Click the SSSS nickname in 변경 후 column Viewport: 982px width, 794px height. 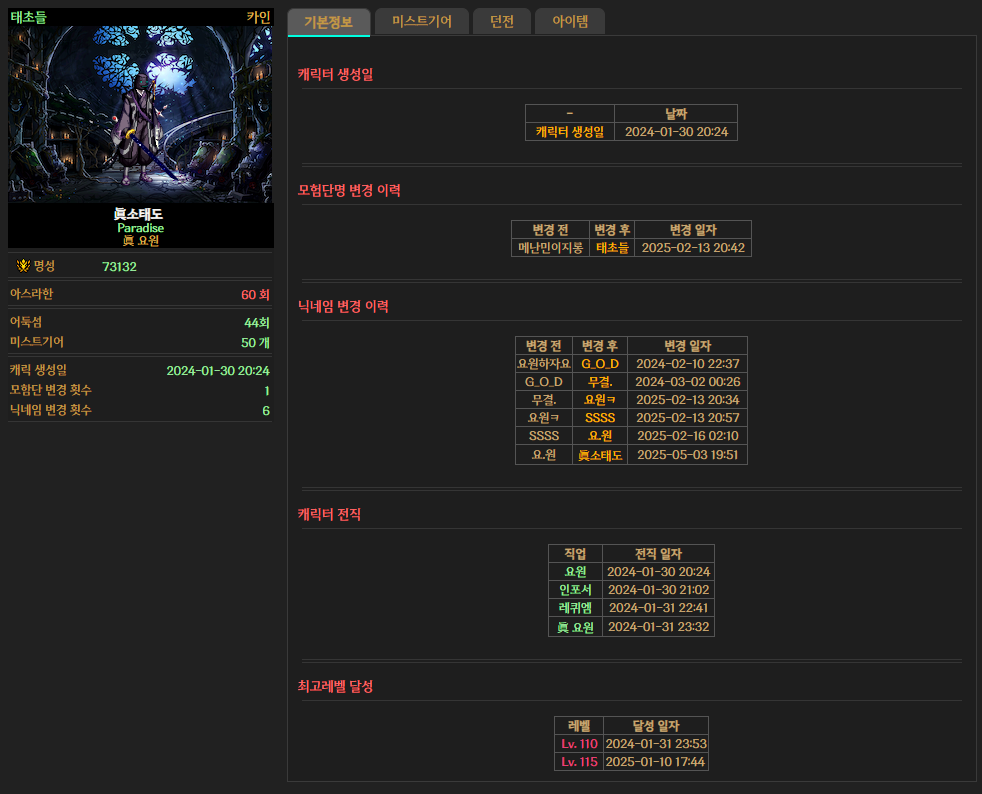[x=599, y=418]
